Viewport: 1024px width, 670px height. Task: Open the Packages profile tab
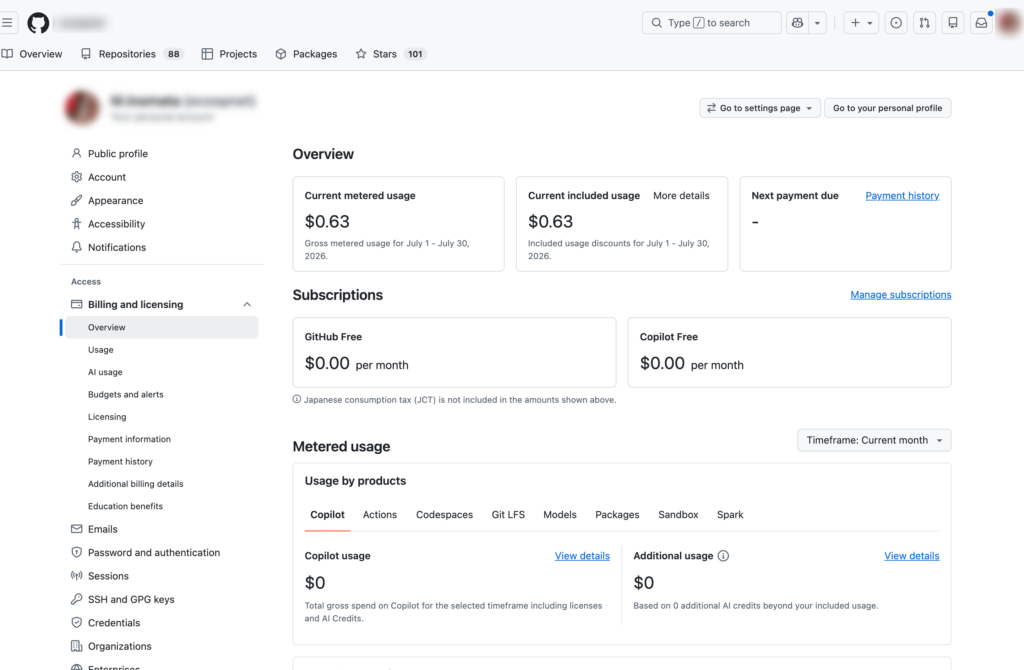pyautogui.click(x=306, y=54)
